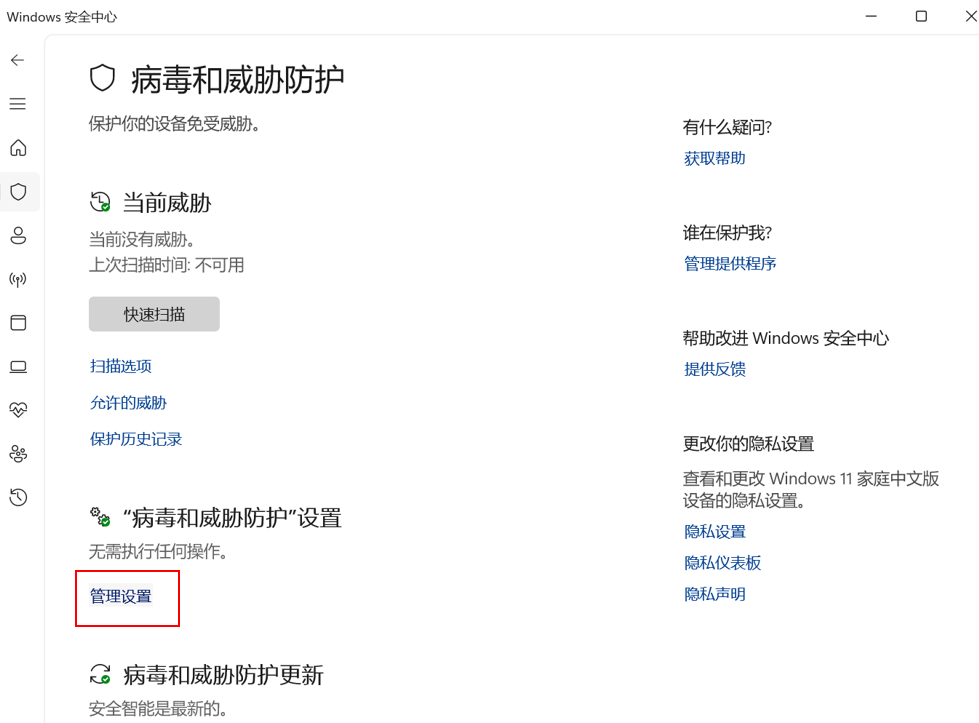Click heading 谁在保护我?
979x723 pixels.
[x=727, y=233]
